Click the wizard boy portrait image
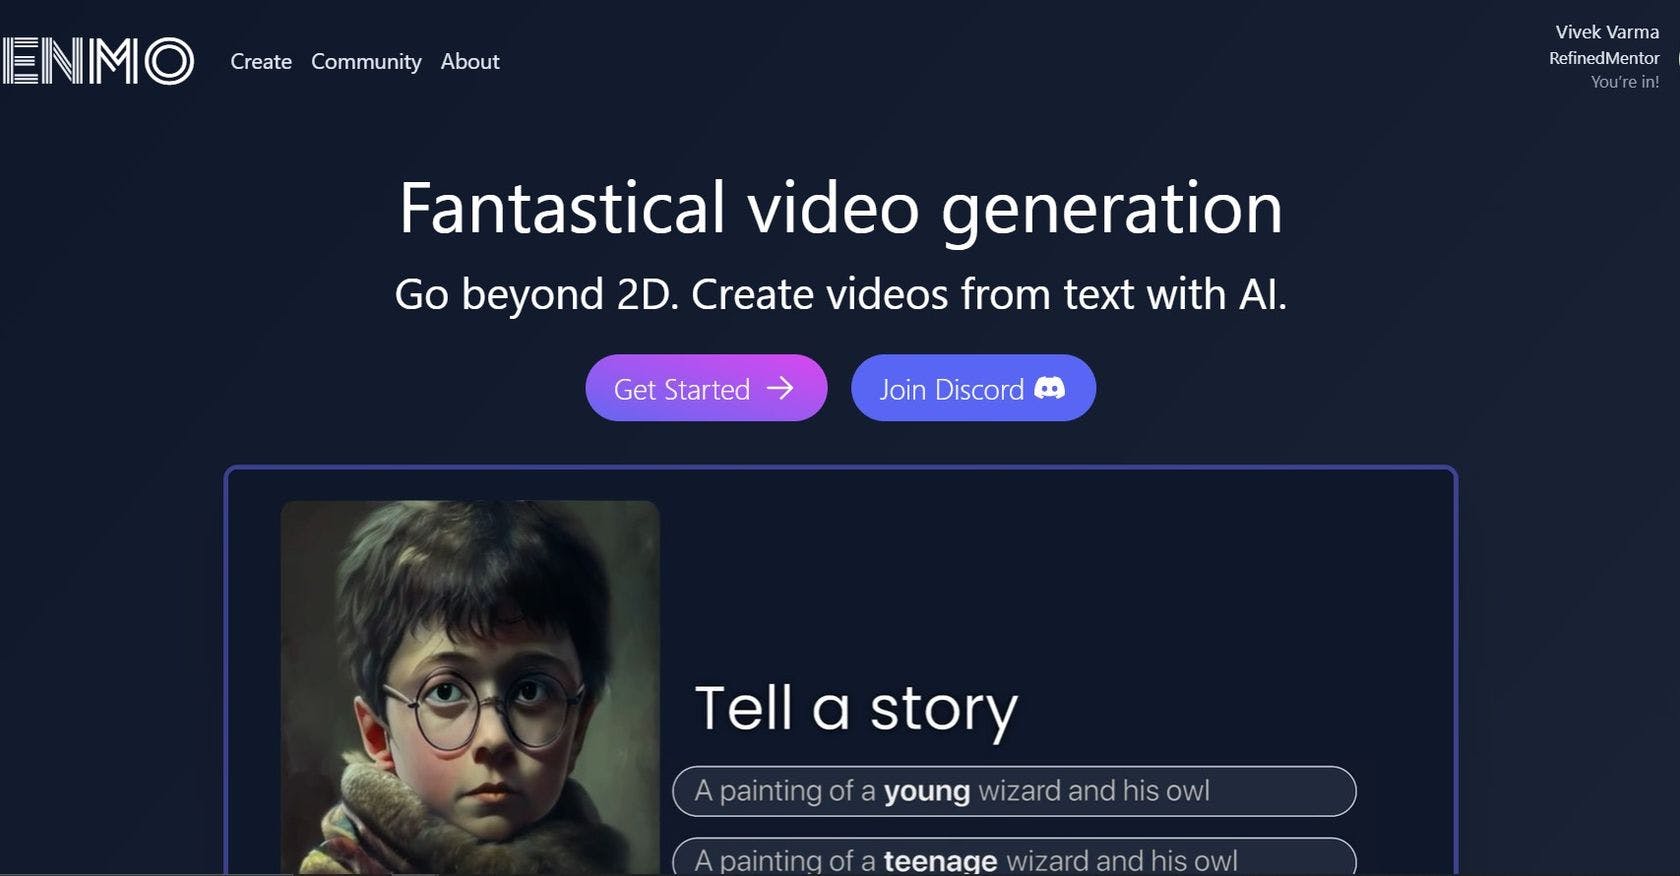The height and width of the screenshot is (876, 1680). click(470, 688)
